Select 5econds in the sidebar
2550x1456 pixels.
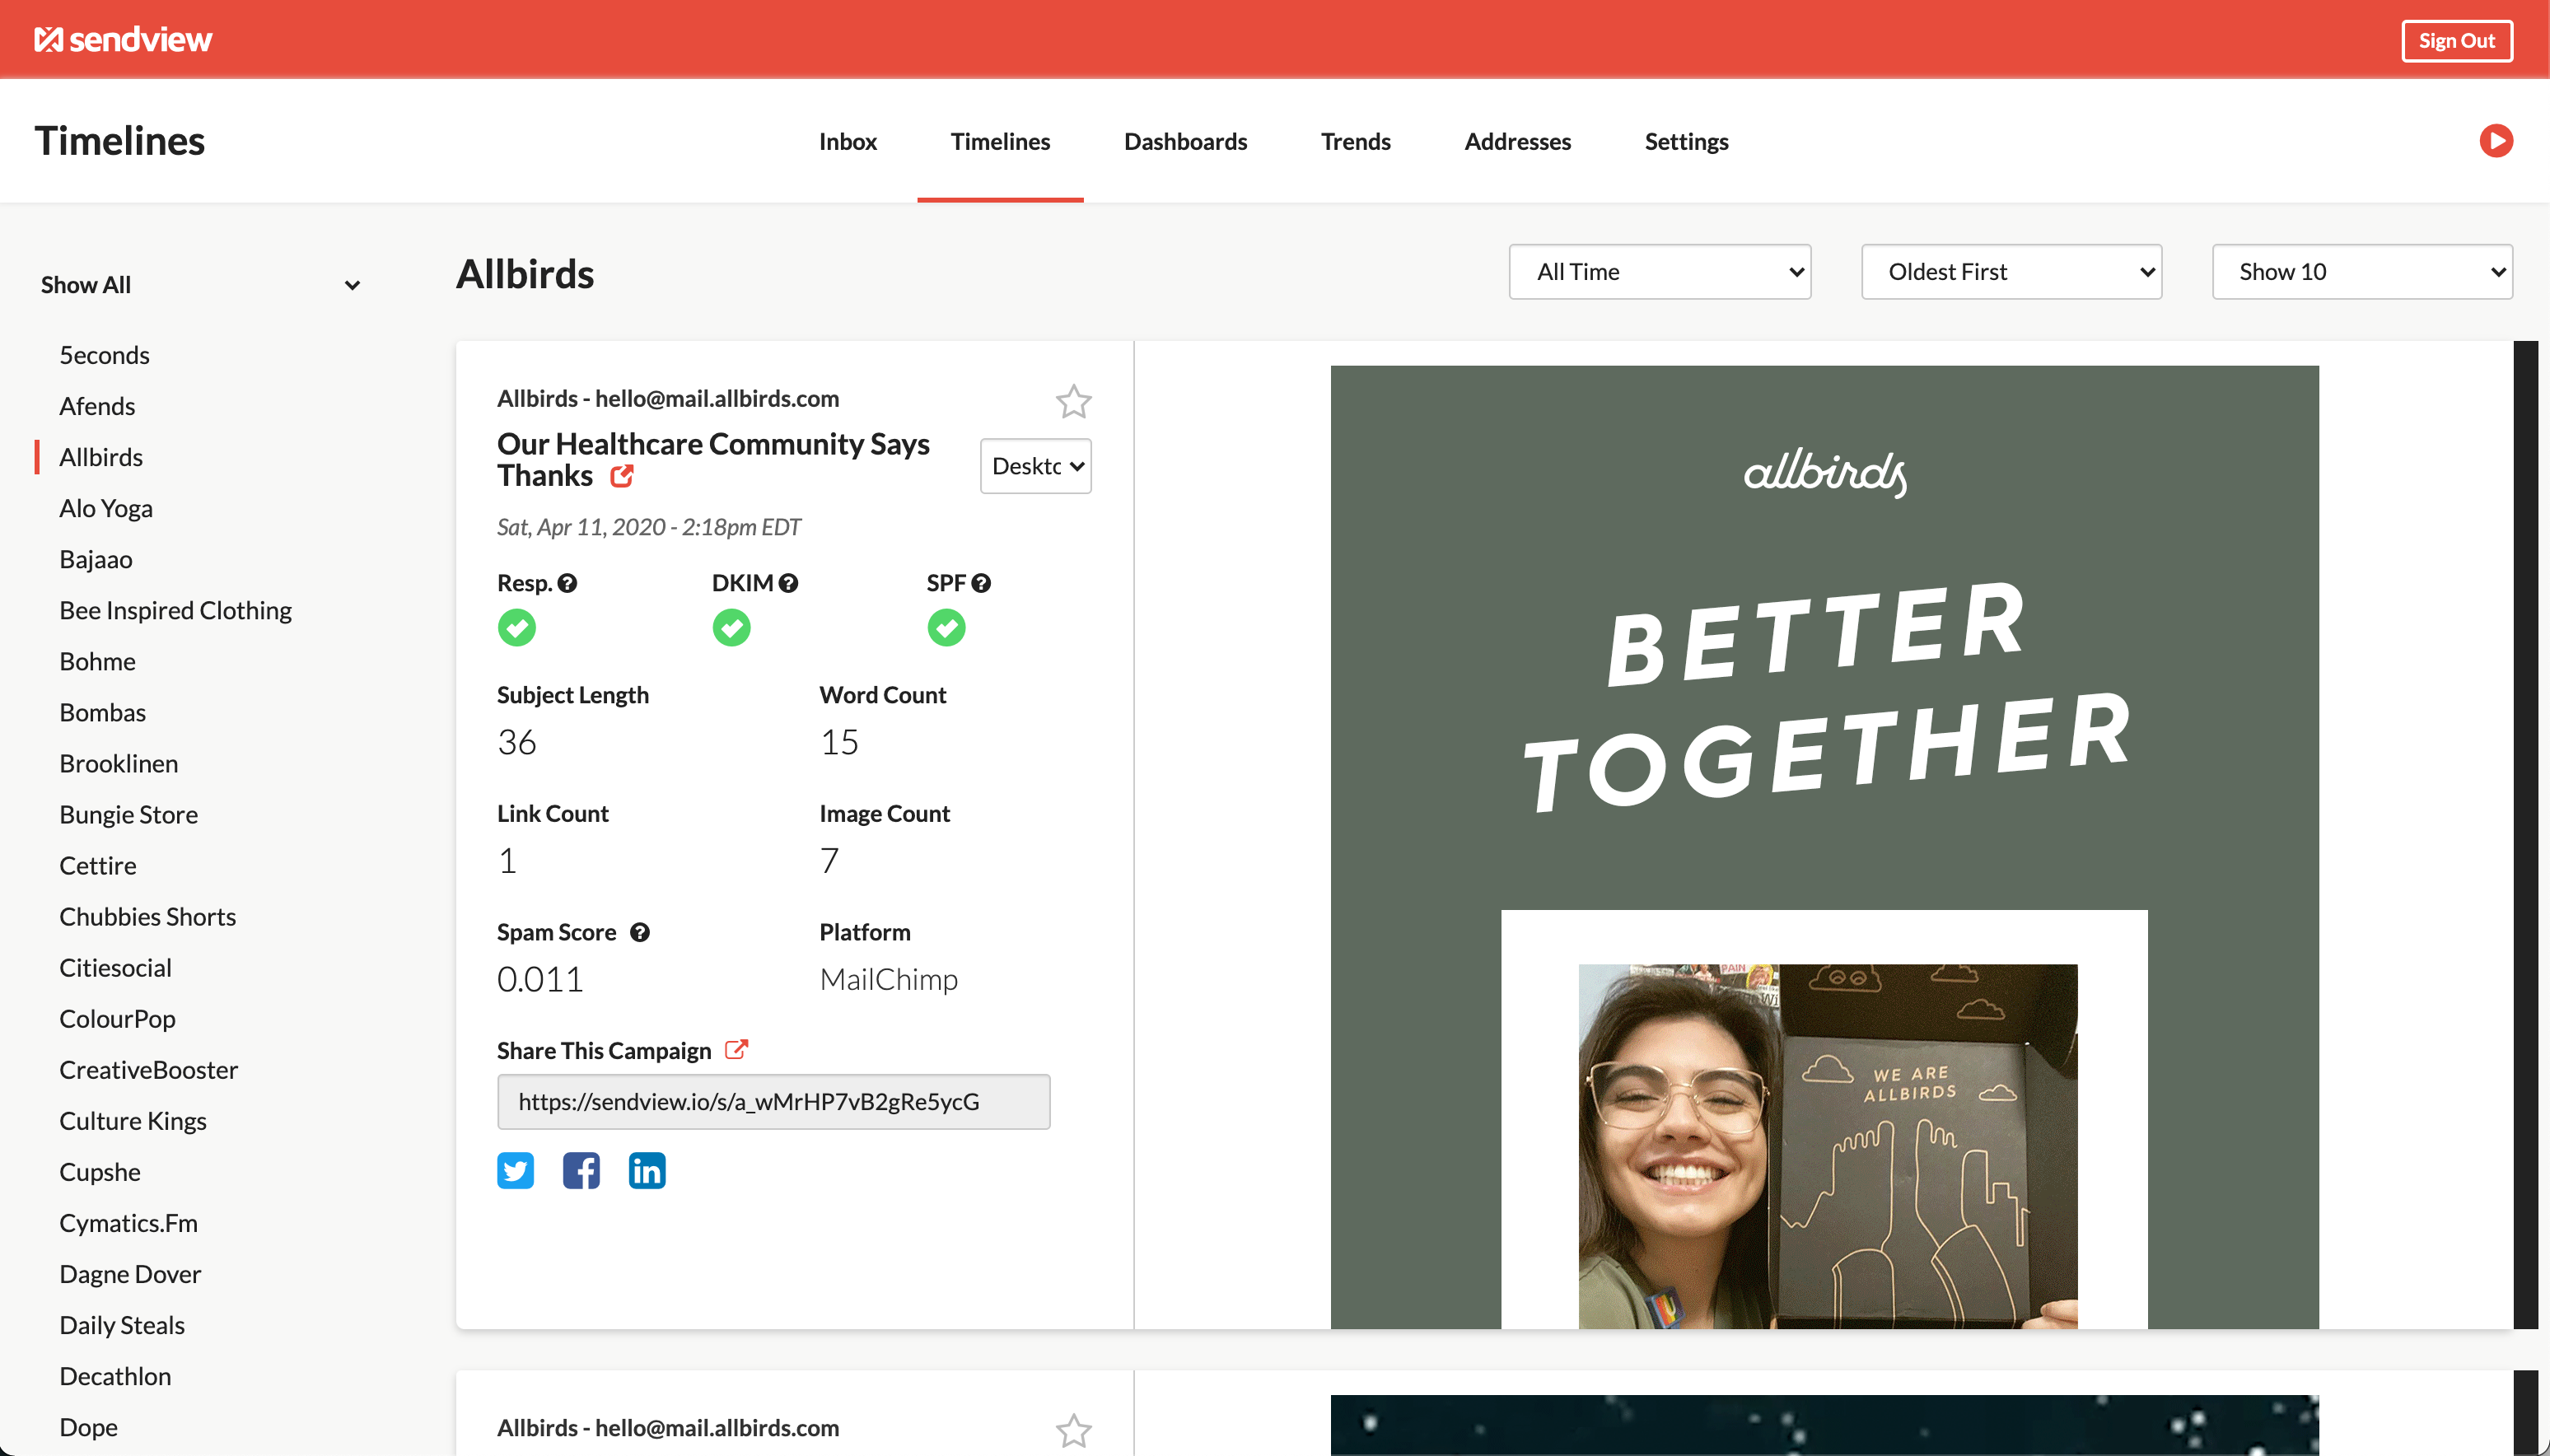(x=104, y=355)
